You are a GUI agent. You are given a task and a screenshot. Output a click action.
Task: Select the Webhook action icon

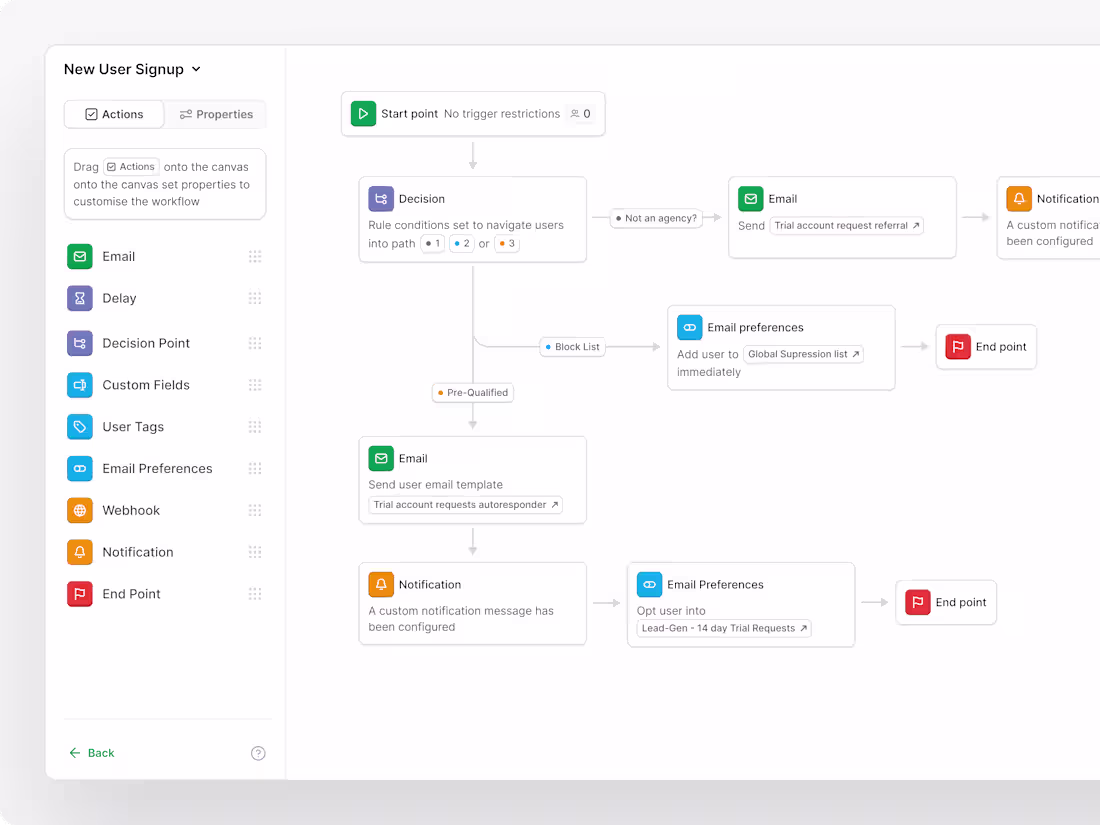coord(80,510)
